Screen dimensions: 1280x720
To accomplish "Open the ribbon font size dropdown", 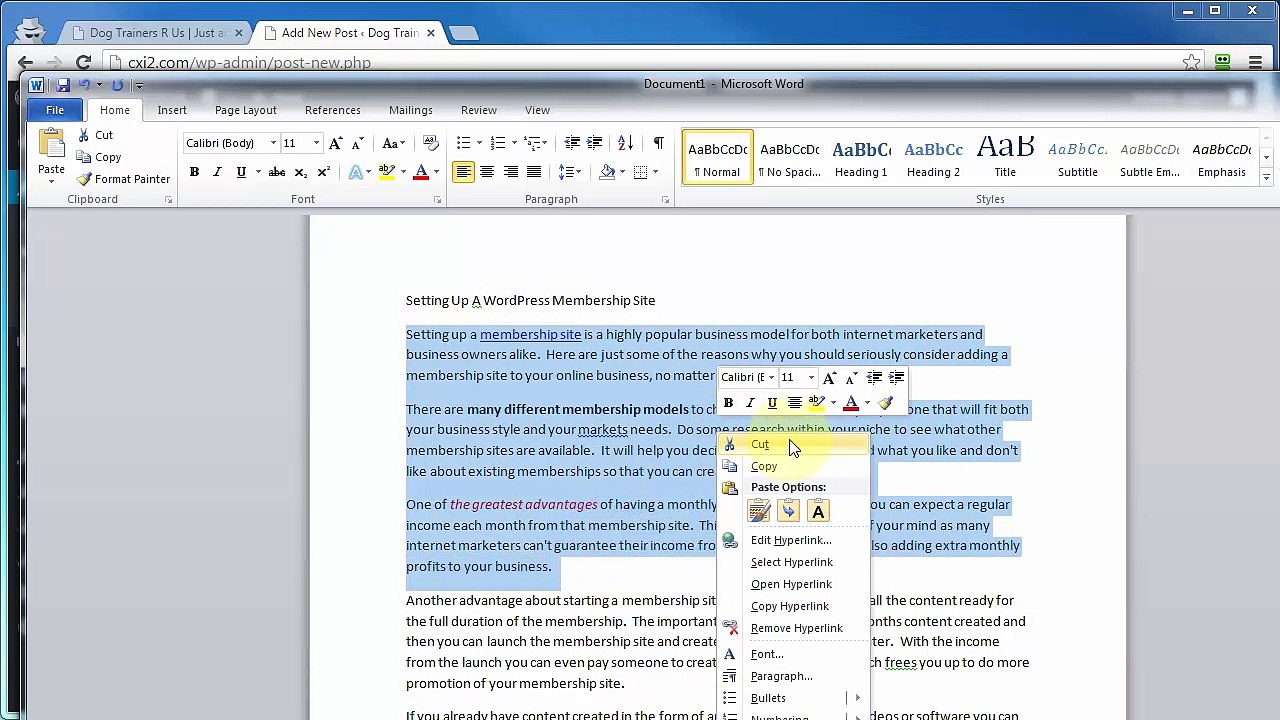I will 316,143.
